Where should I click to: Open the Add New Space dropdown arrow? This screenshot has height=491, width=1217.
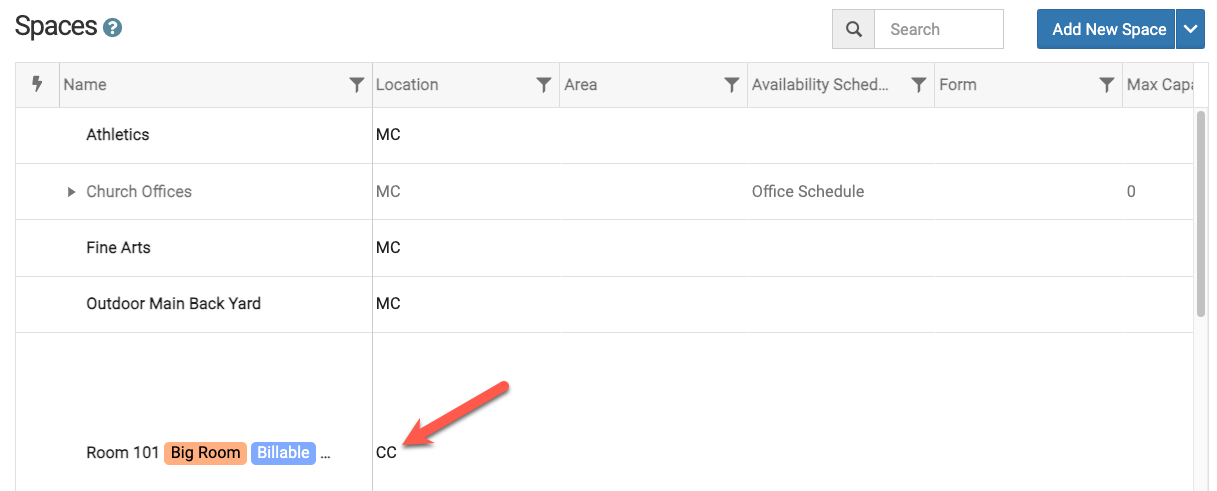coord(1189,29)
